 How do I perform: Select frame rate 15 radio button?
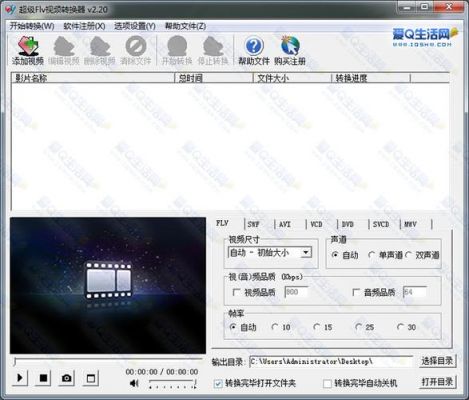click(x=316, y=327)
